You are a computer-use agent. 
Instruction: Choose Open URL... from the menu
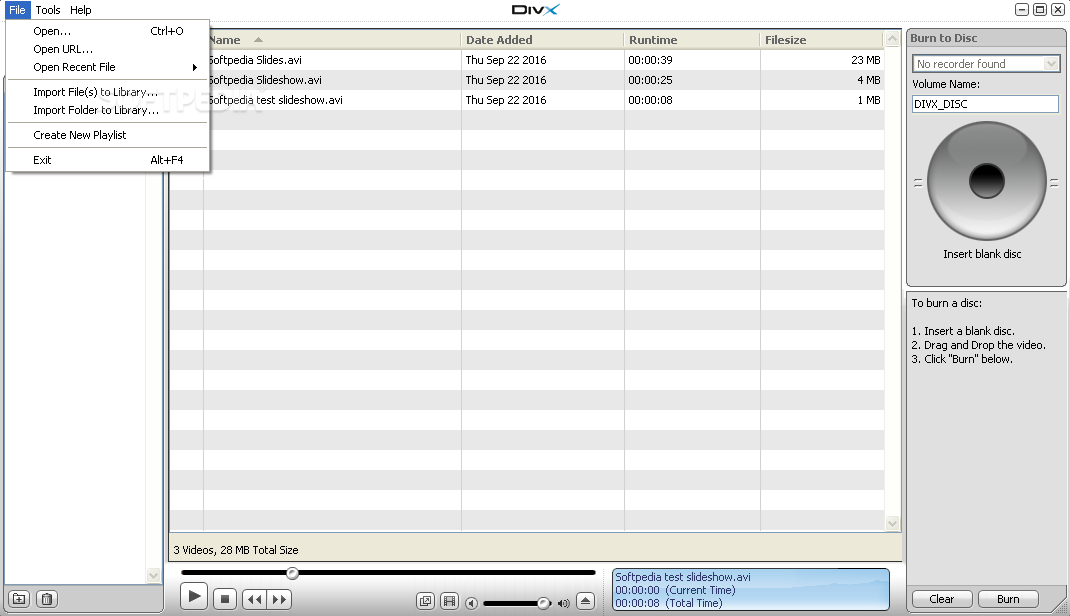coord(108,49)
